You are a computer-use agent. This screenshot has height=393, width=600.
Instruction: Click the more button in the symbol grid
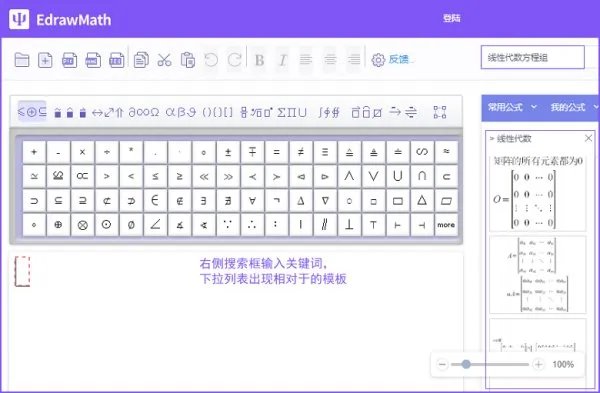(446, 225)
